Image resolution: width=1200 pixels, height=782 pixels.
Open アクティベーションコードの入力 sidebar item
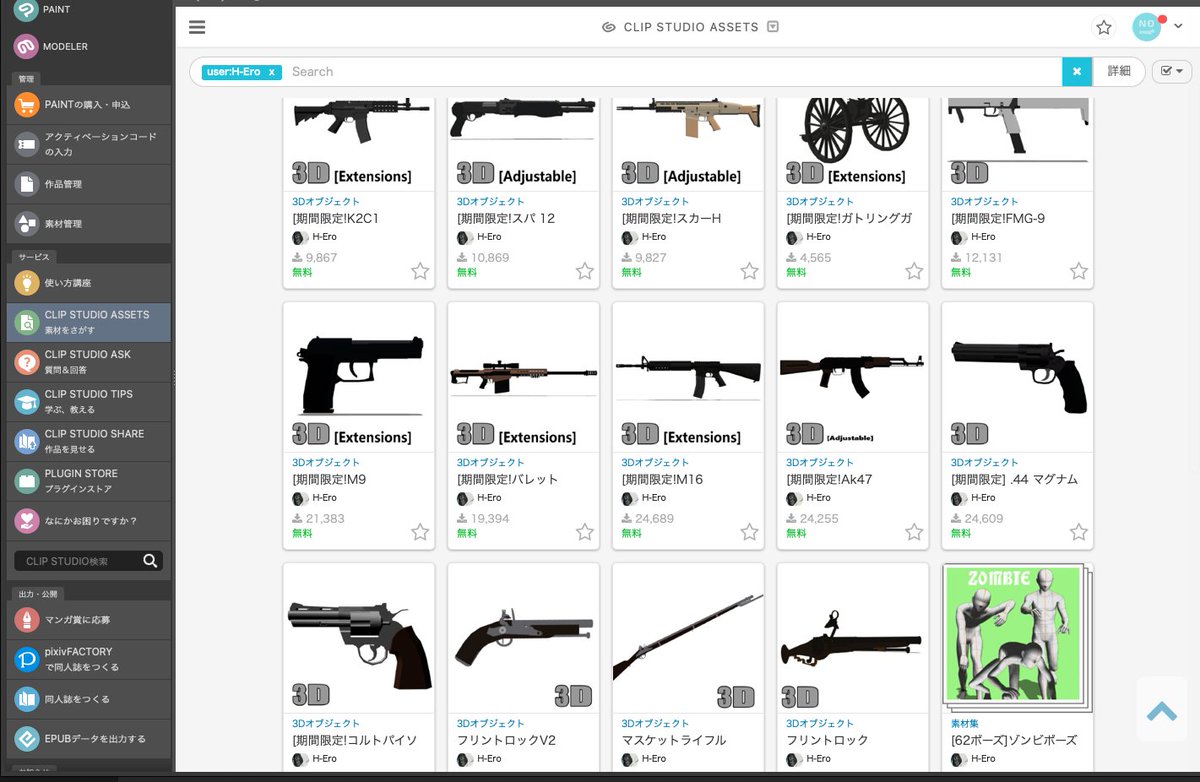[x=89, y=144]
